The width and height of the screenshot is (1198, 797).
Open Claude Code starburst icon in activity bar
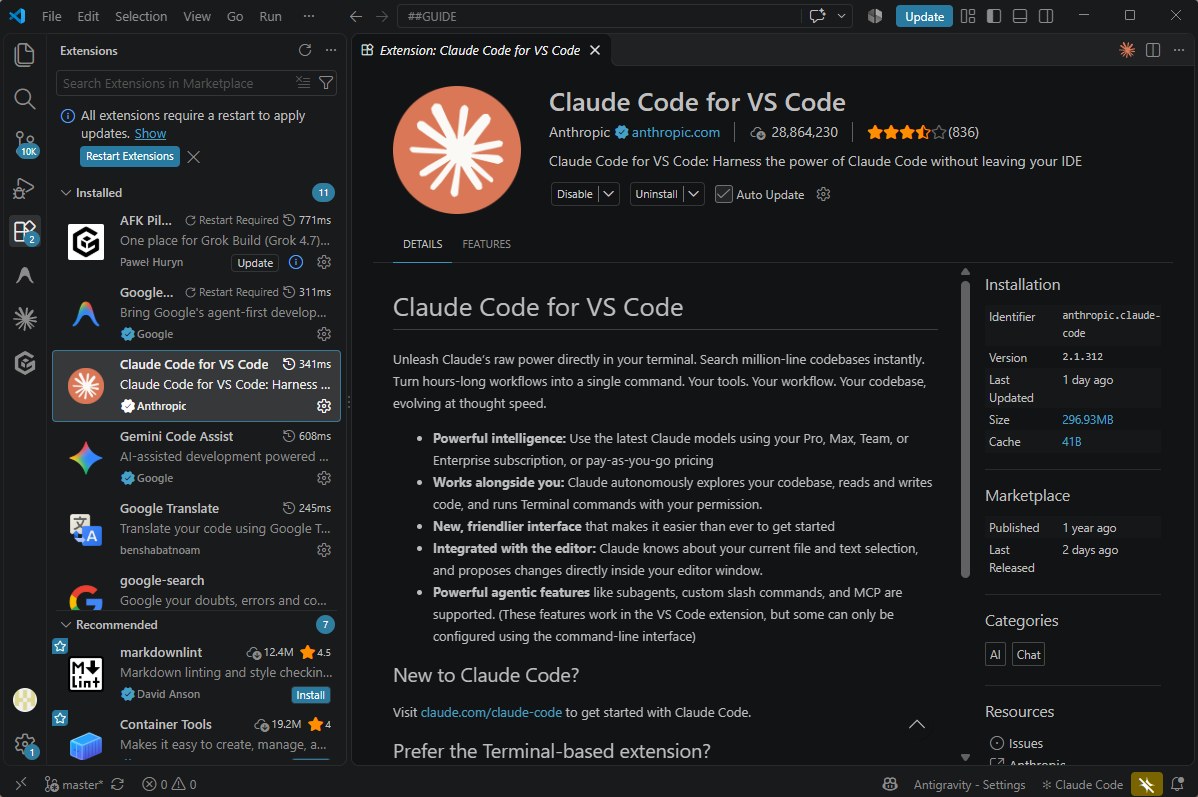[x=24, y=319]
